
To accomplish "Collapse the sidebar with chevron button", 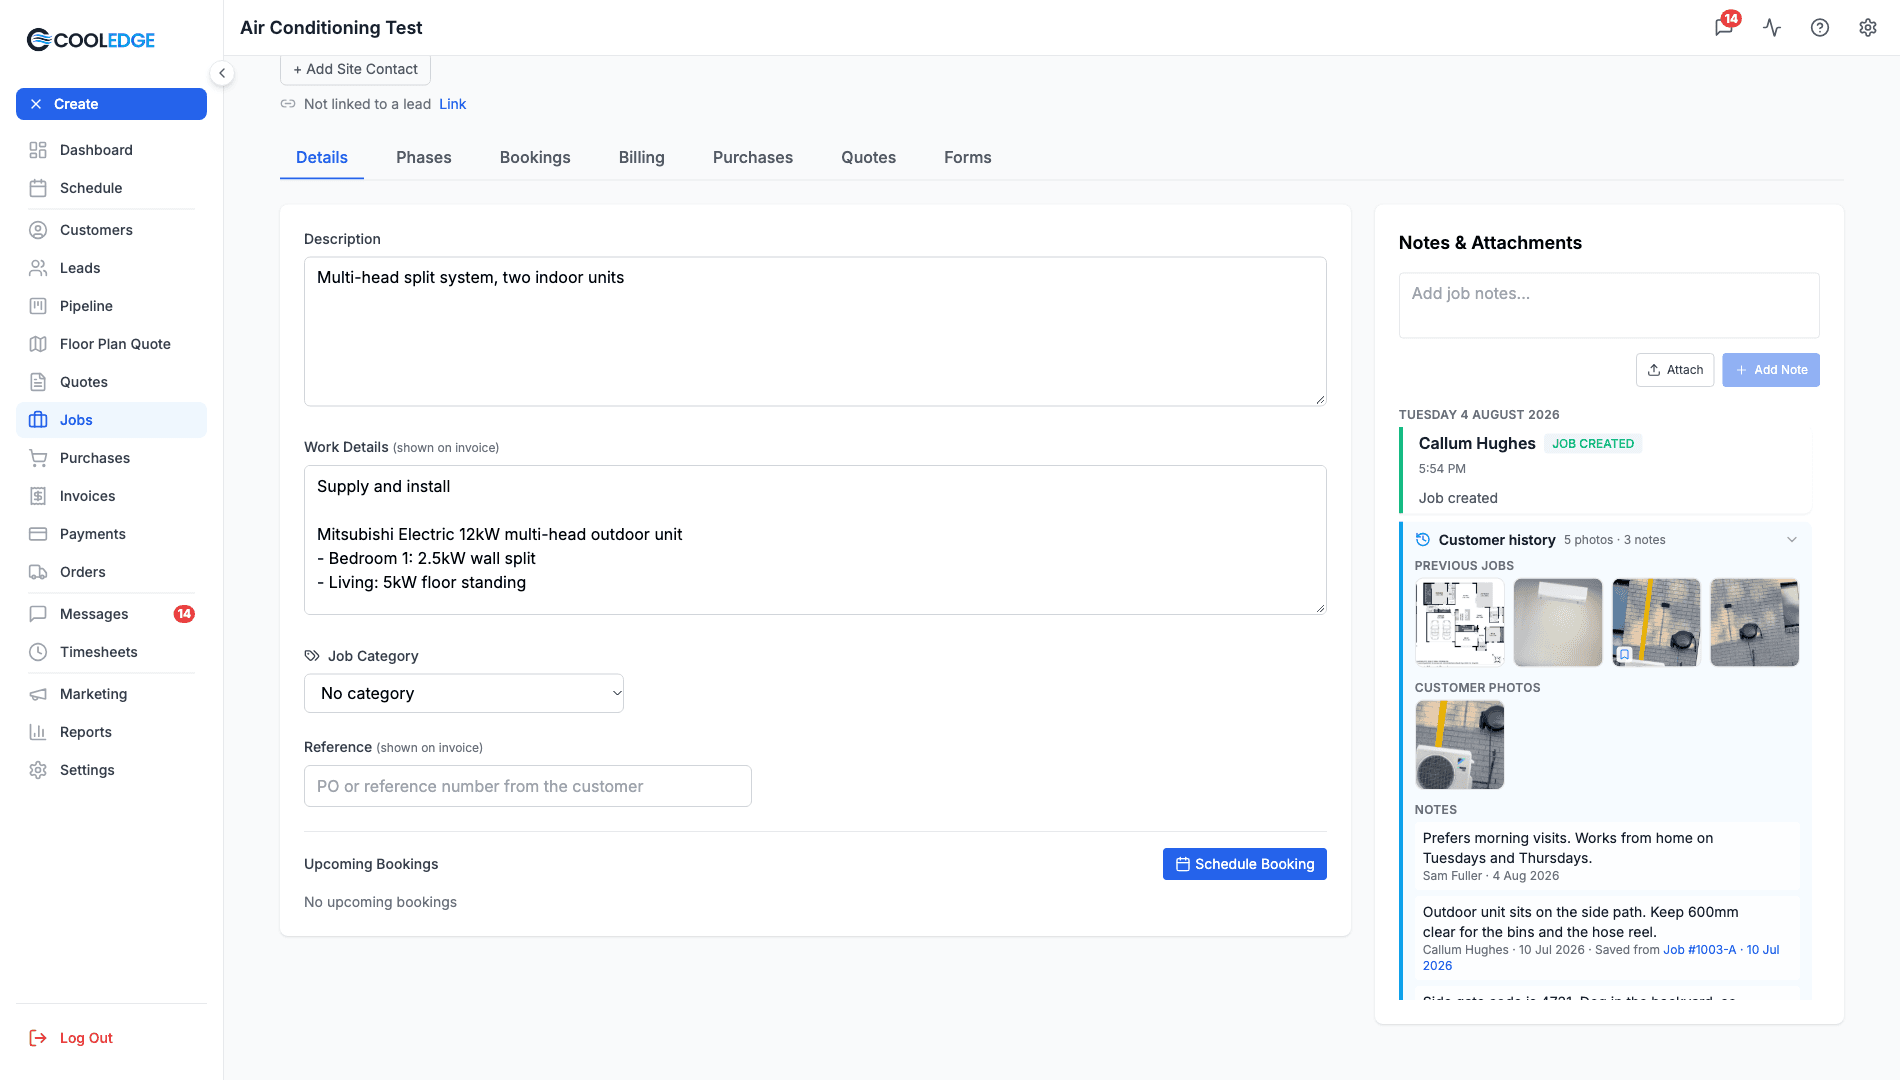I will [x=222, y=73].
